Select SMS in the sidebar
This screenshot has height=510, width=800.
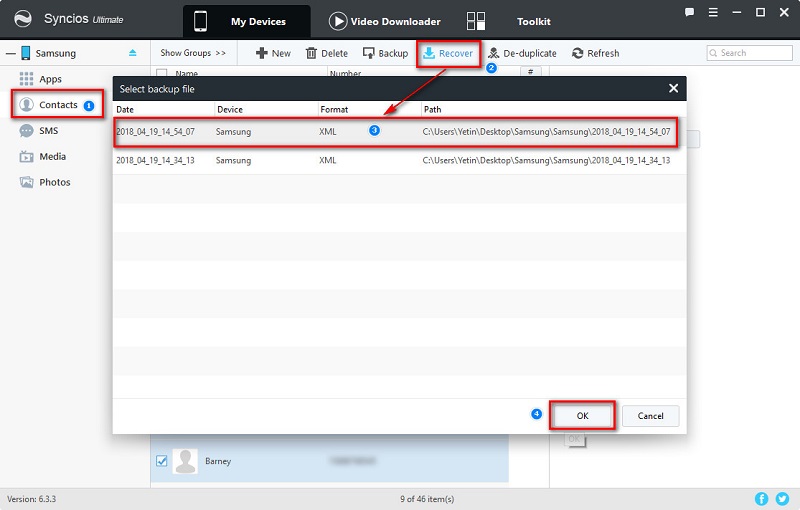pyautogui.click(x=39, y=131)
